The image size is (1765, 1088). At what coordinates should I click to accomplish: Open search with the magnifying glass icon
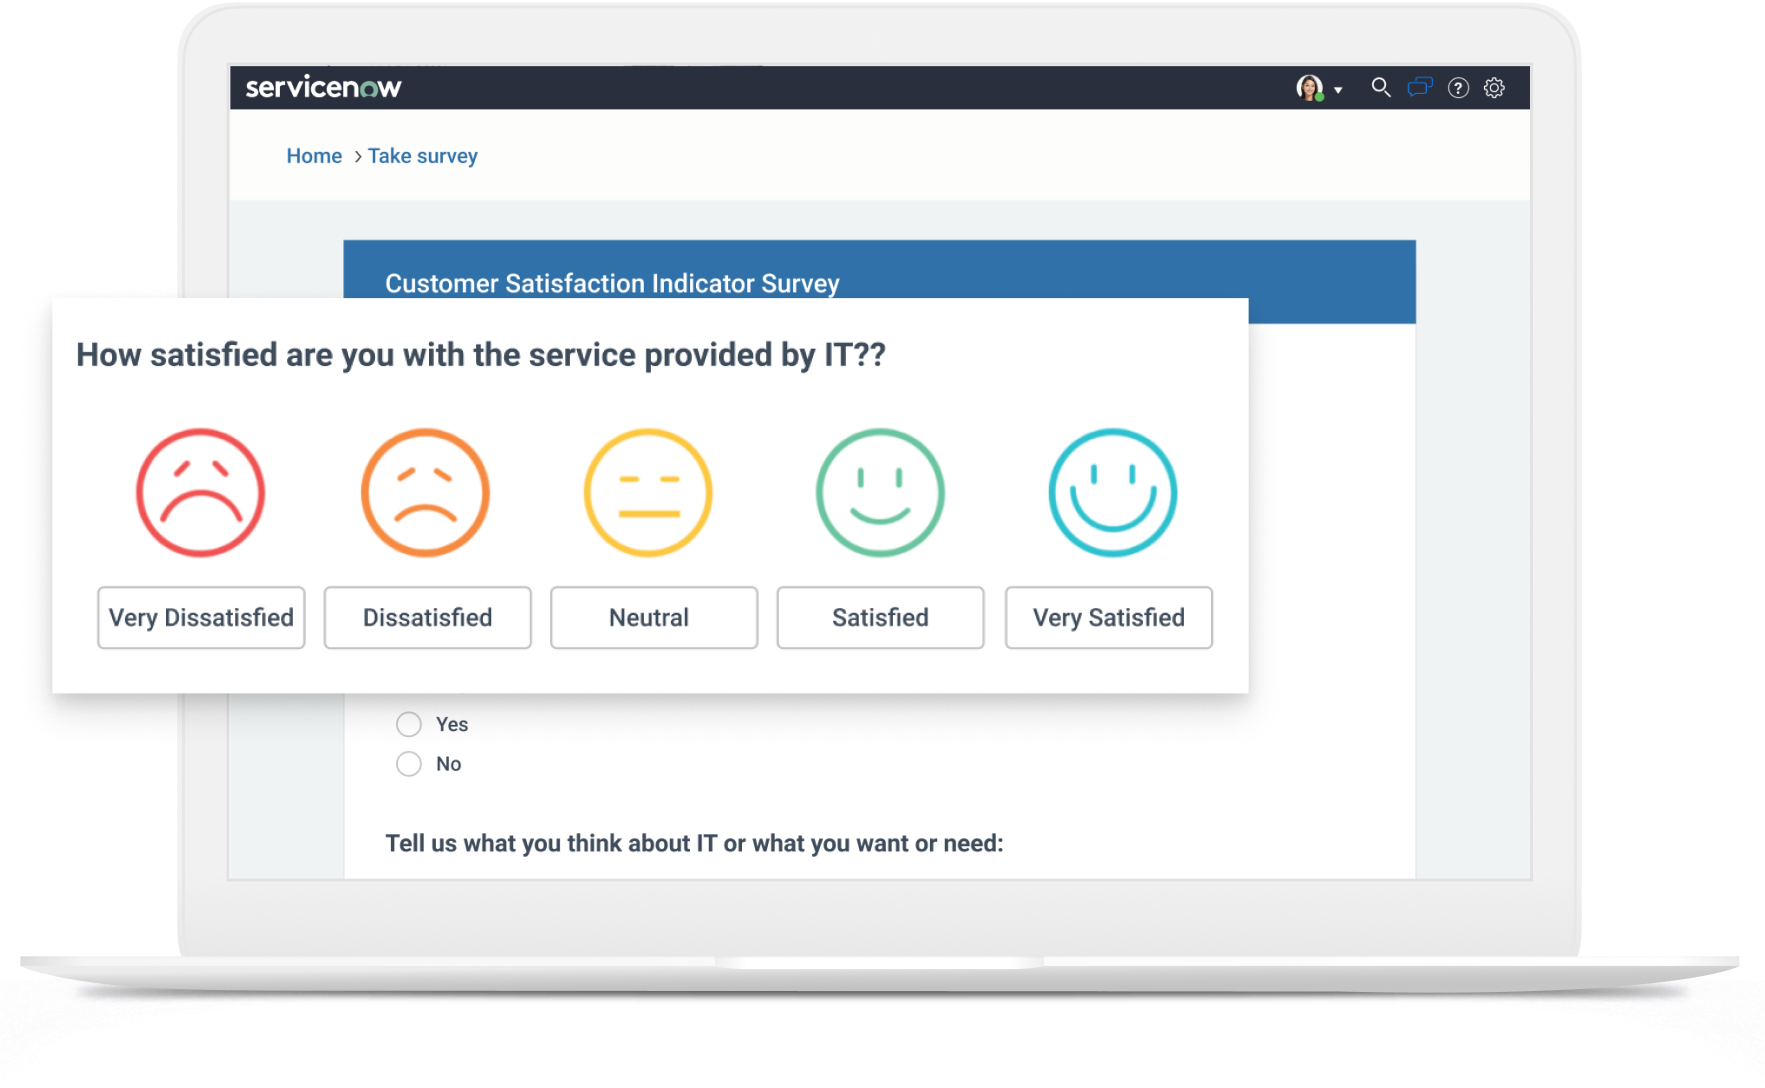(x=1380, y=87)
